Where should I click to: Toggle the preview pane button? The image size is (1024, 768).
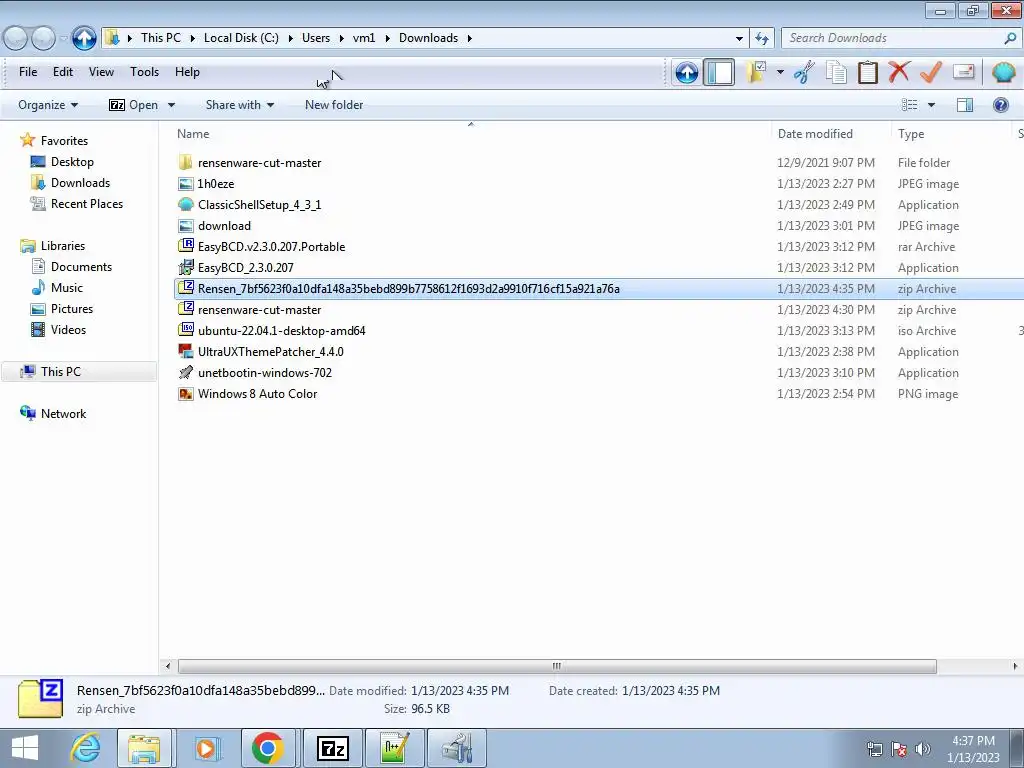(965, 105)
